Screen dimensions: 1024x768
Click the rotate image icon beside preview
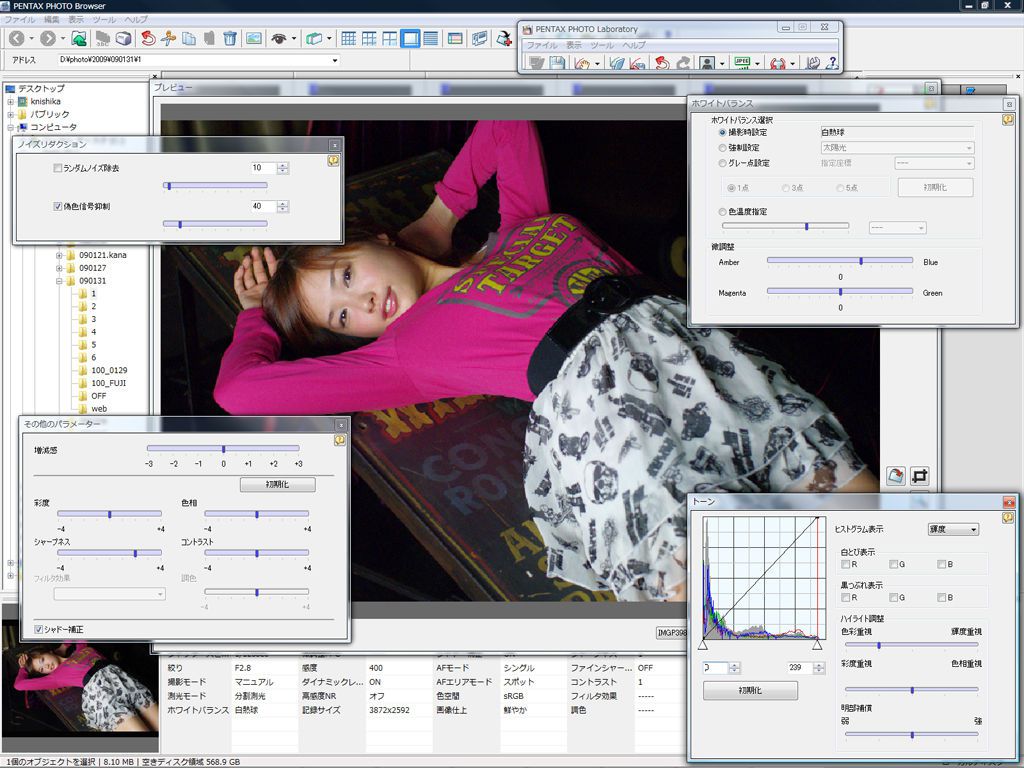(x=896, y=476)
